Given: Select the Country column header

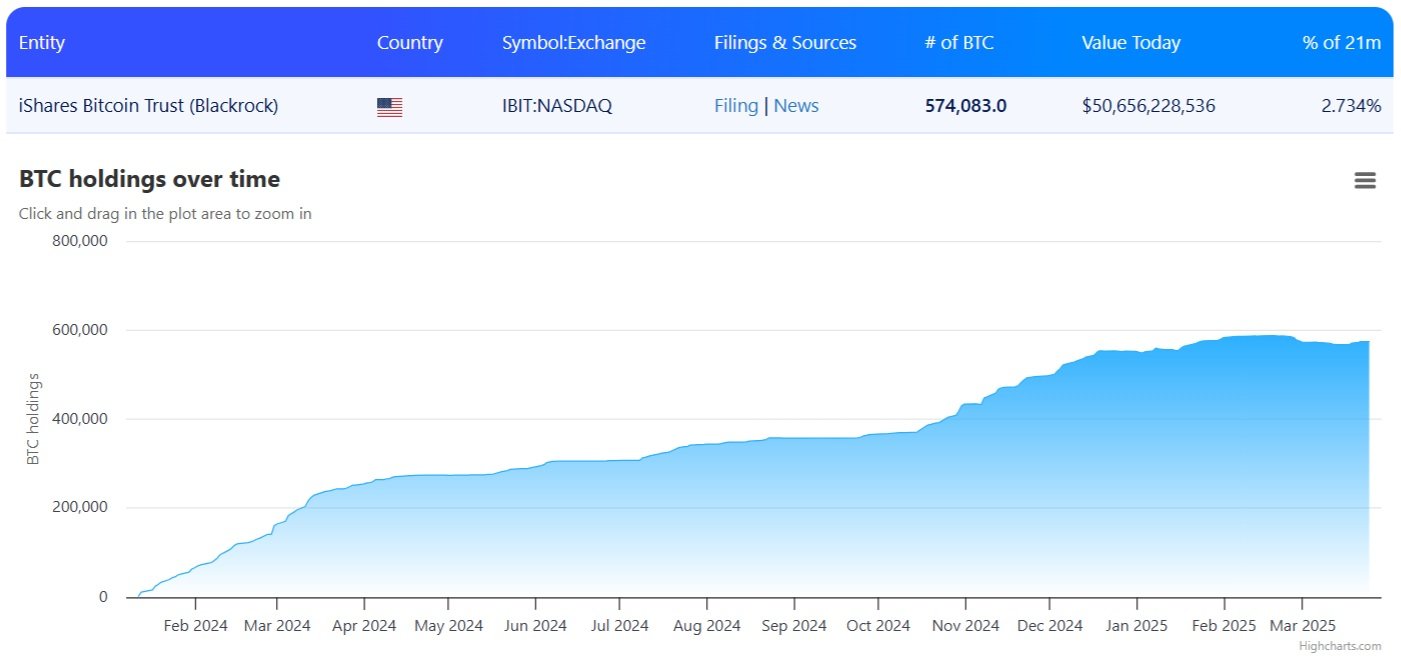Looking at the screenshot, I should click(410, 43).
